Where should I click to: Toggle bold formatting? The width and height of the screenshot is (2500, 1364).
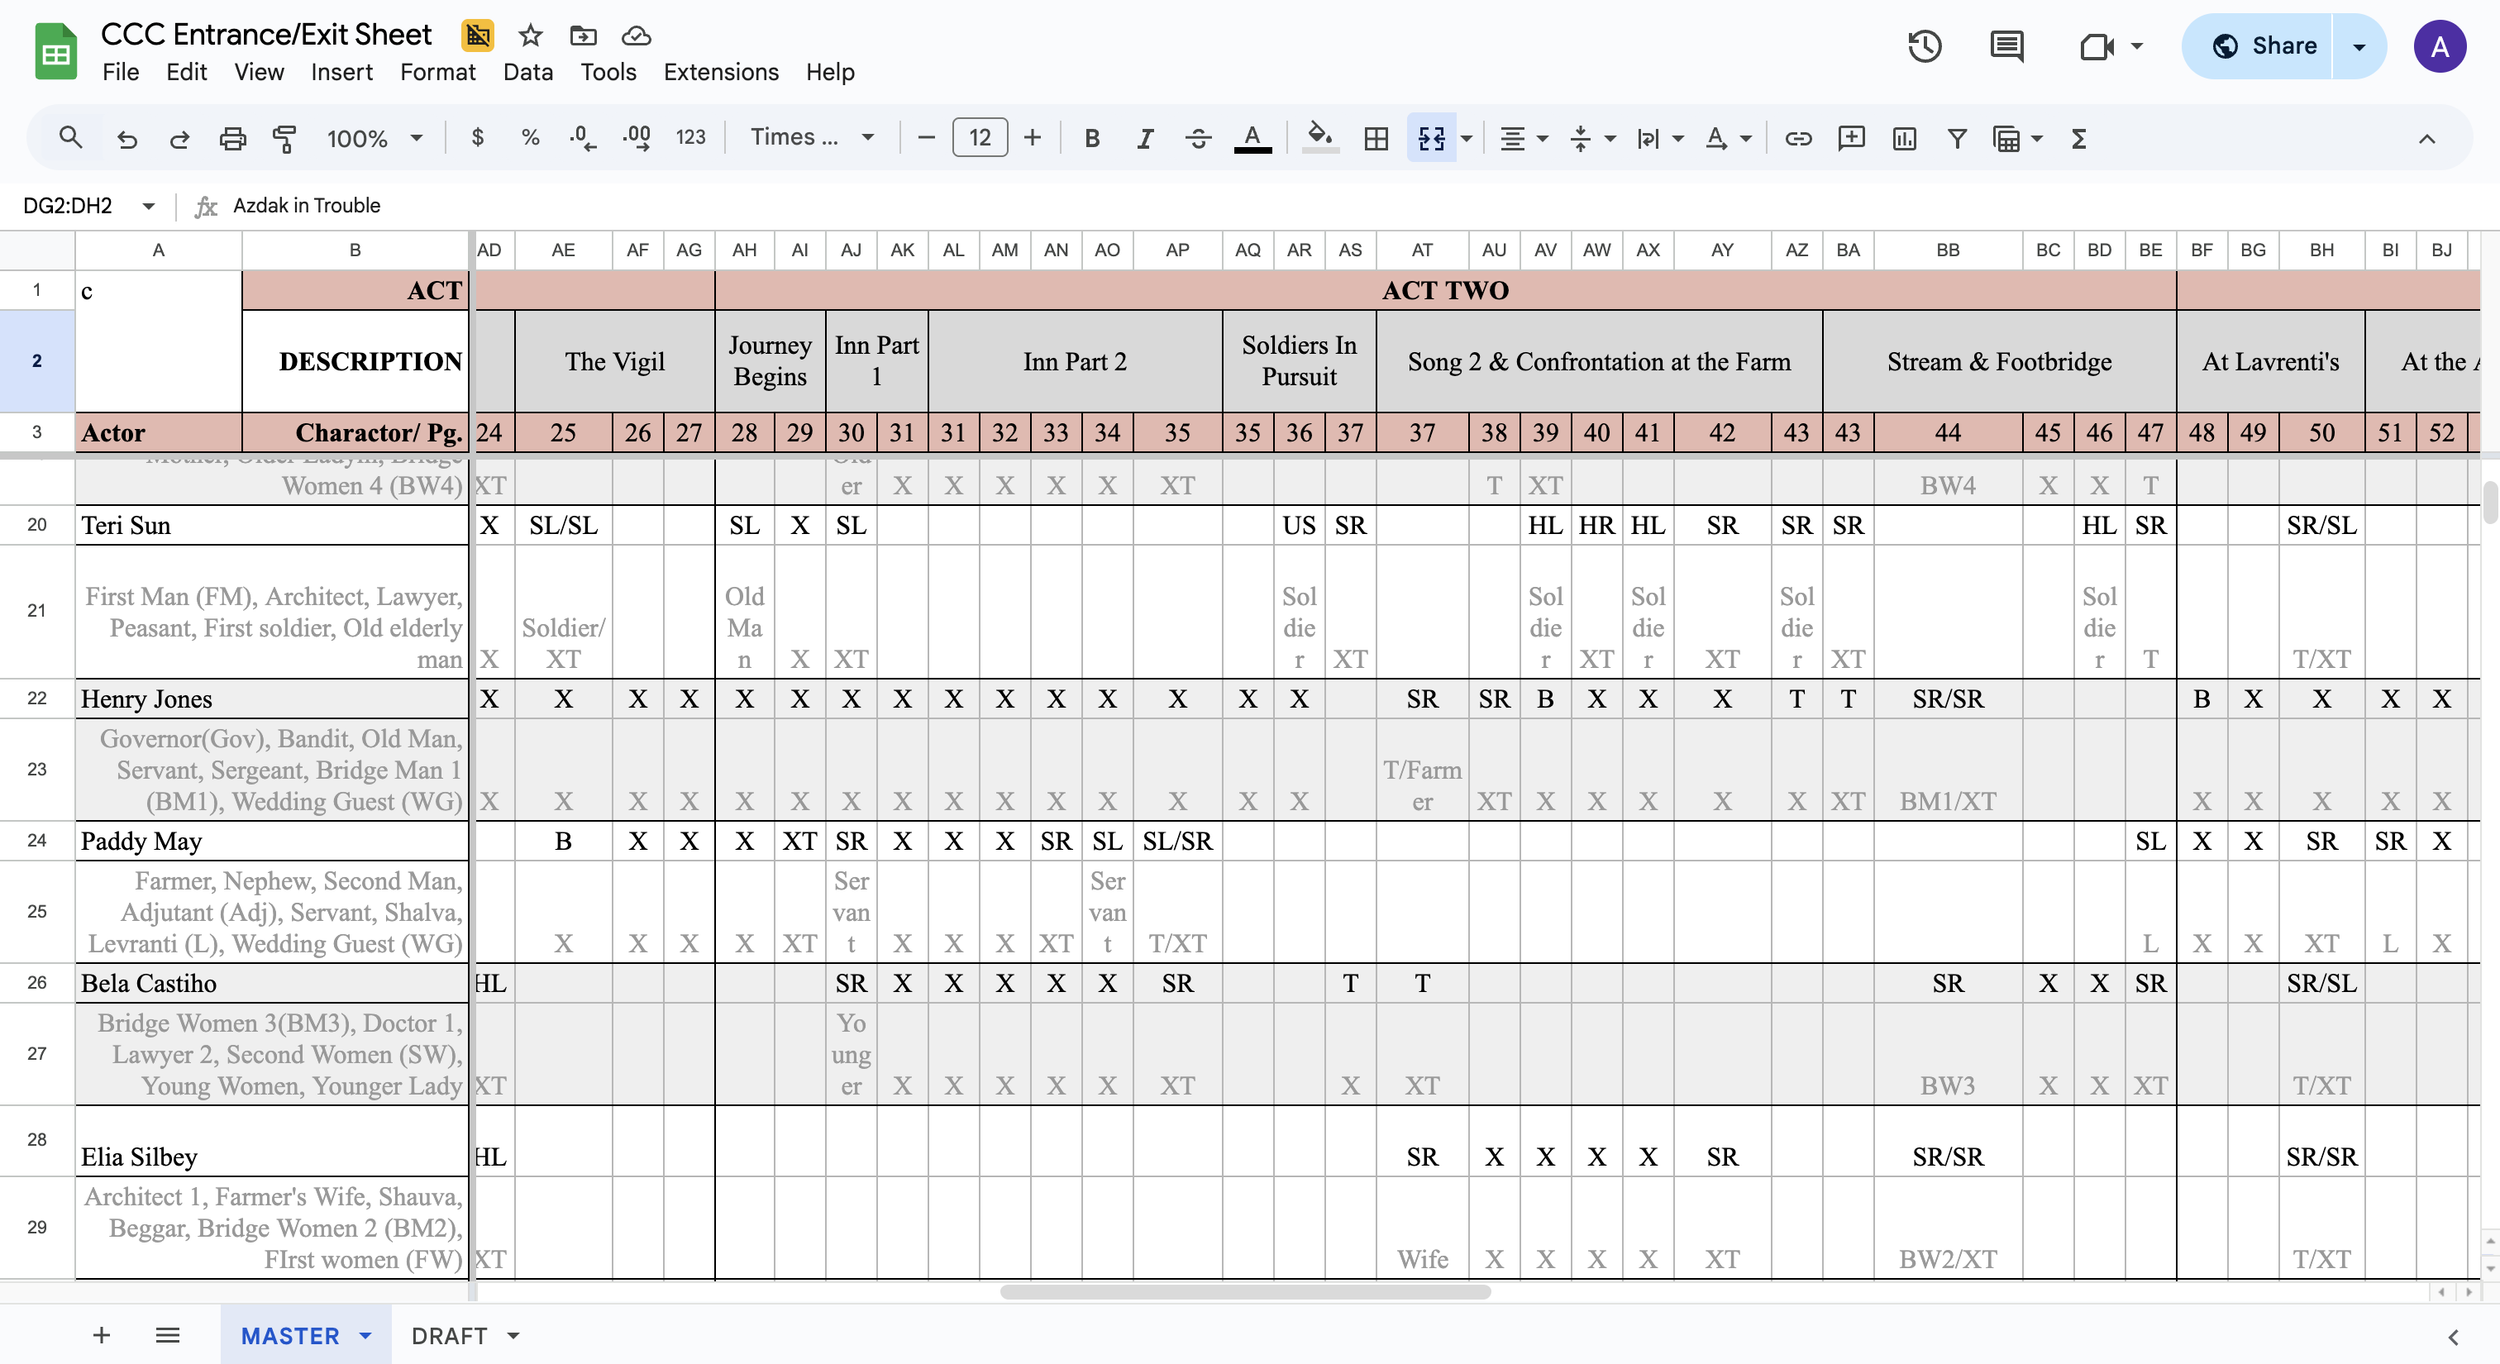point(1091,138)
